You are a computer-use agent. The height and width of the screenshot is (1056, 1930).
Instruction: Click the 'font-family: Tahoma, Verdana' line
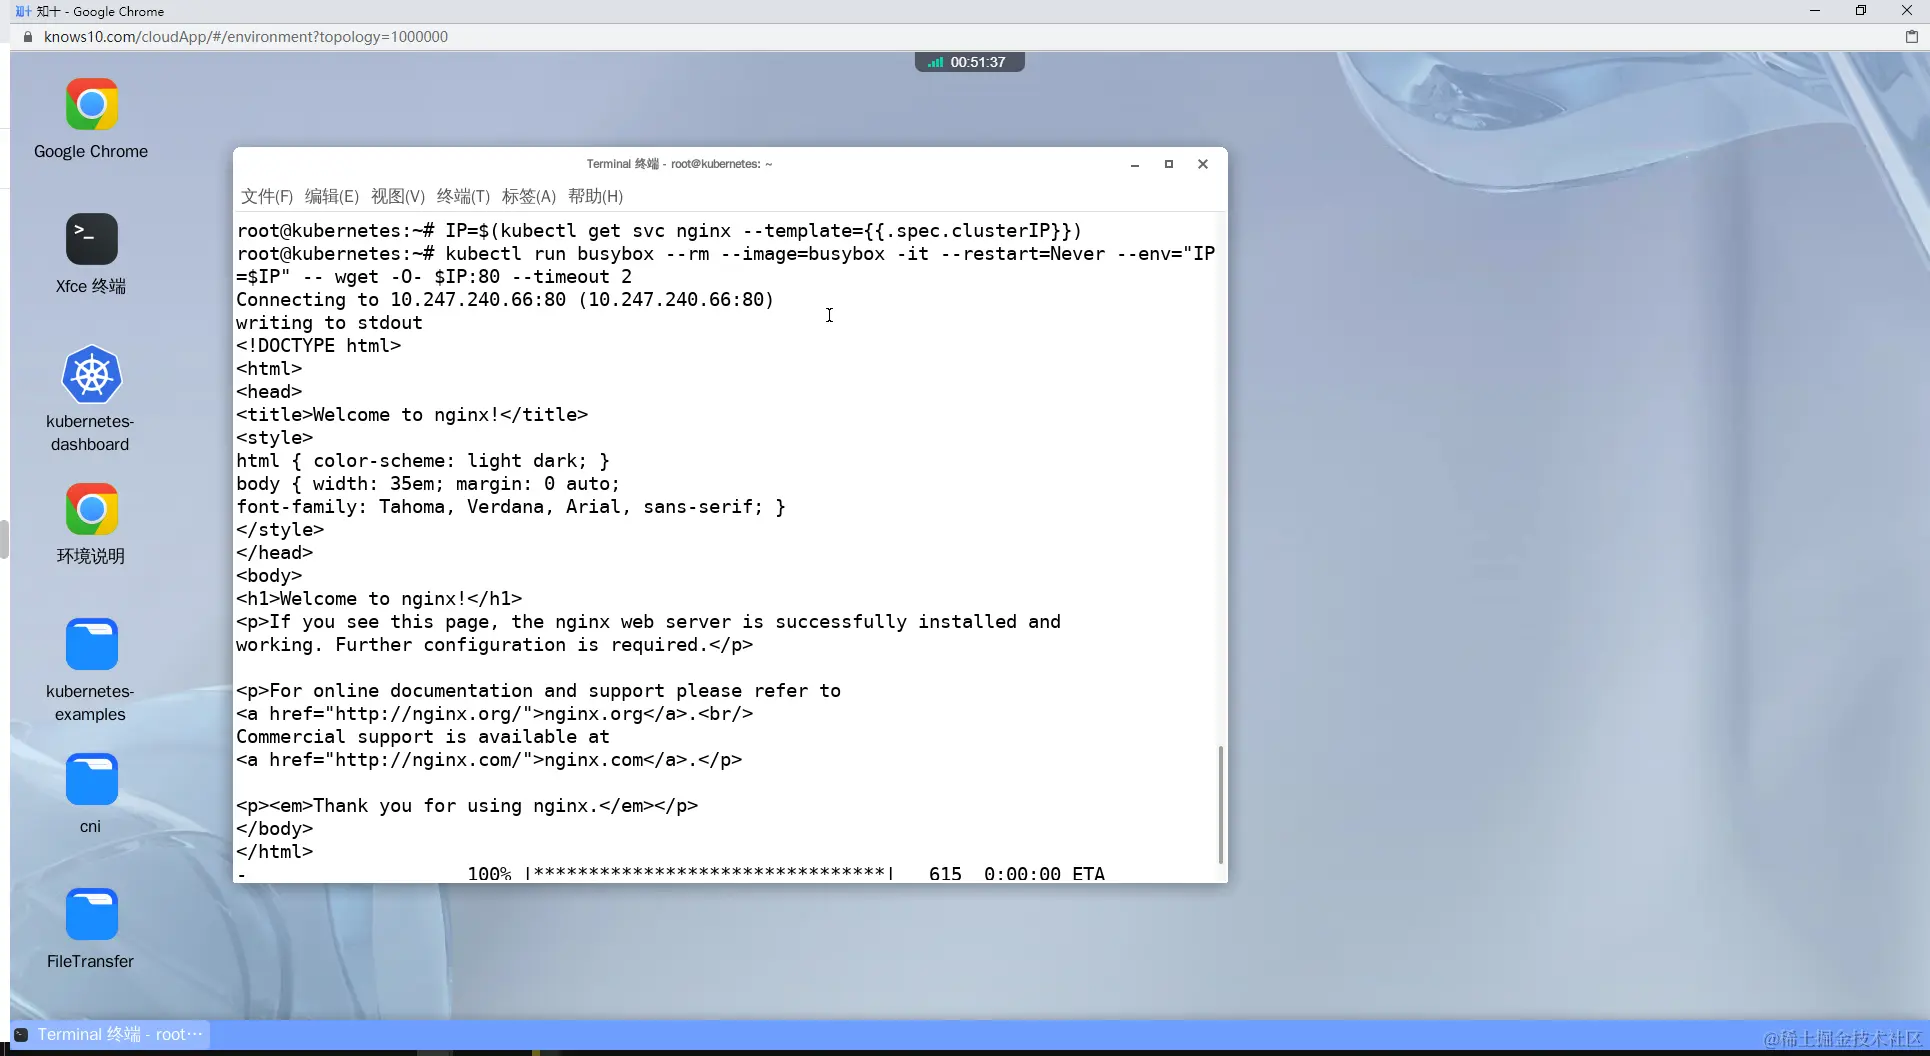[x=511, y=507]
